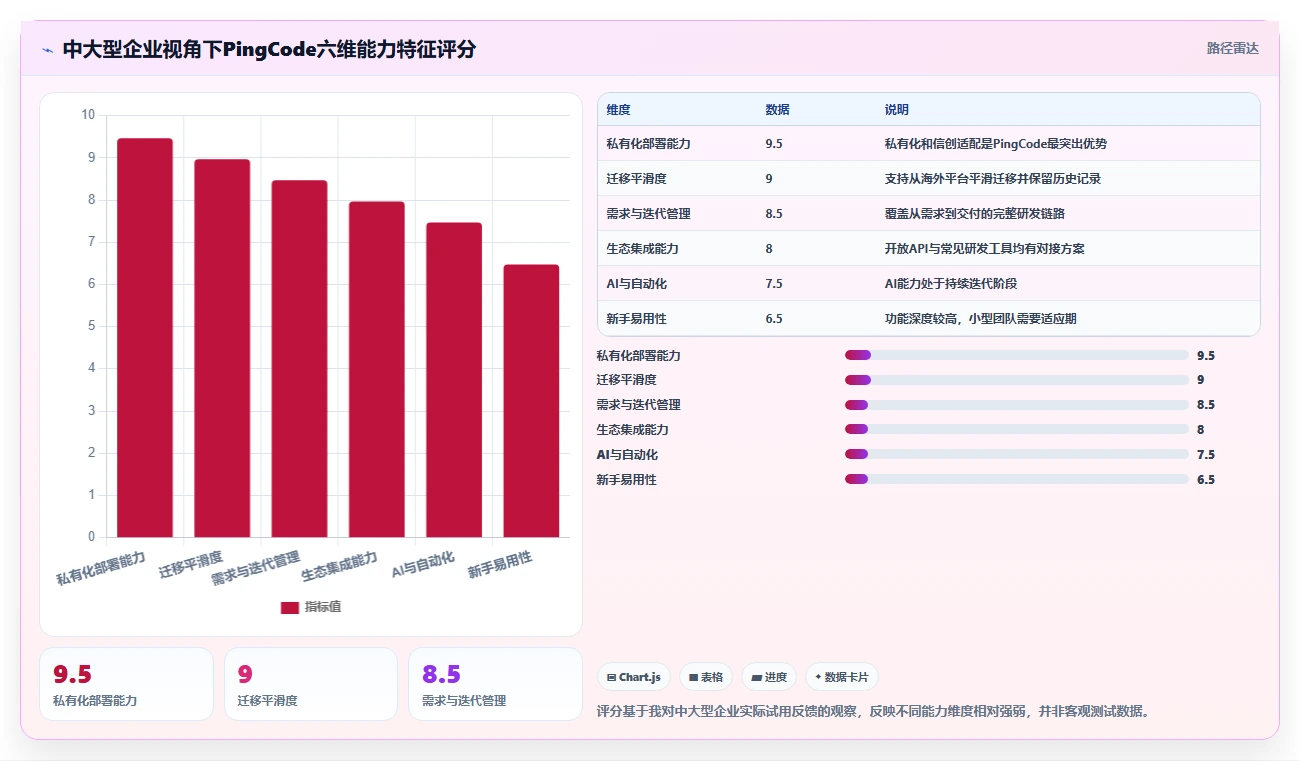The height and width of the screenshot is (761, 1300).
Task: Click the 私有化部署能力 bar in chart
Action: (145, 338)
